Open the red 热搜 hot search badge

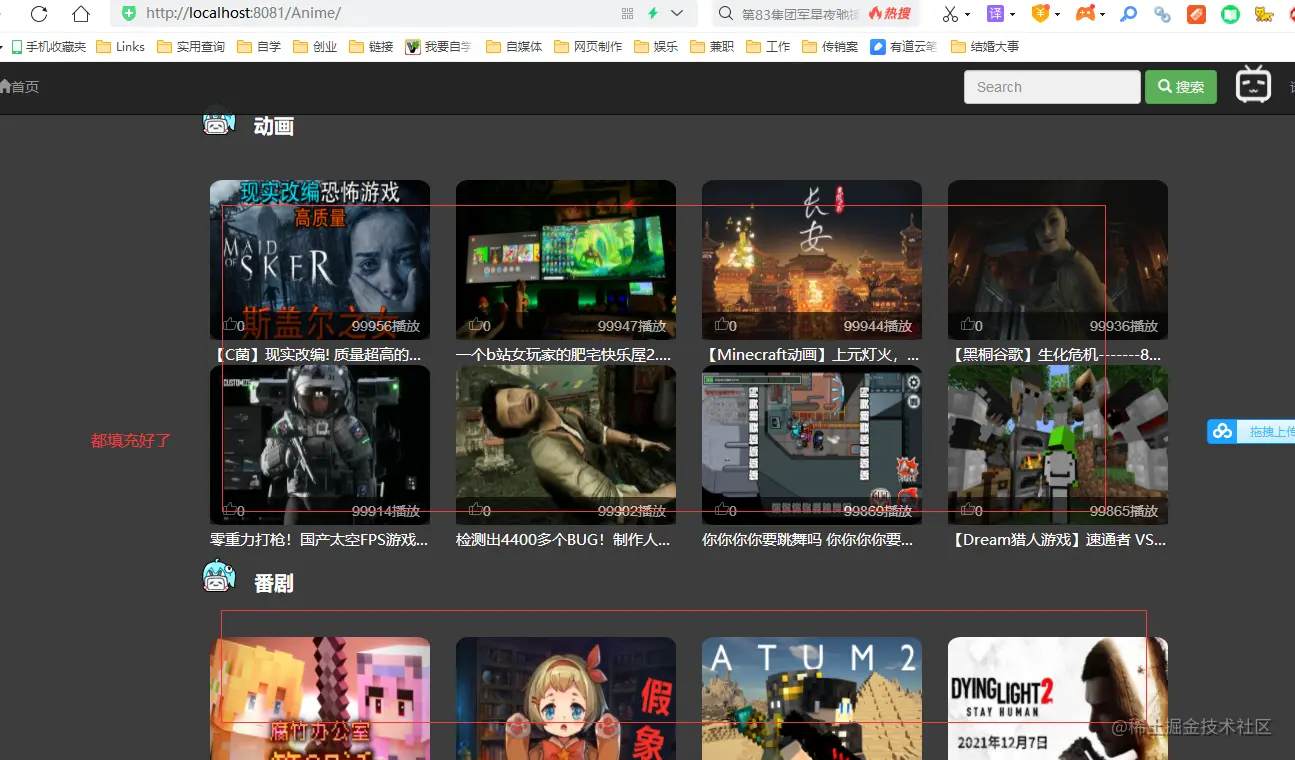890,14
